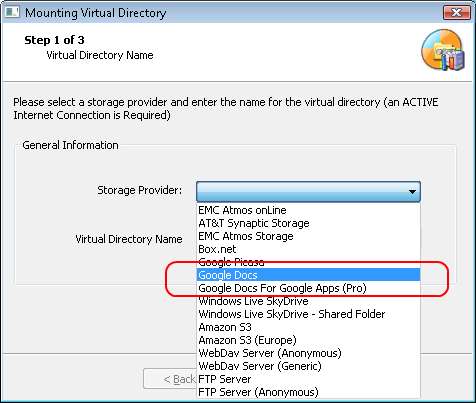This screenshot has width=476, height=403.
Task: Select Amazon S3 (Europe) entry
Action: pos(308,340)
